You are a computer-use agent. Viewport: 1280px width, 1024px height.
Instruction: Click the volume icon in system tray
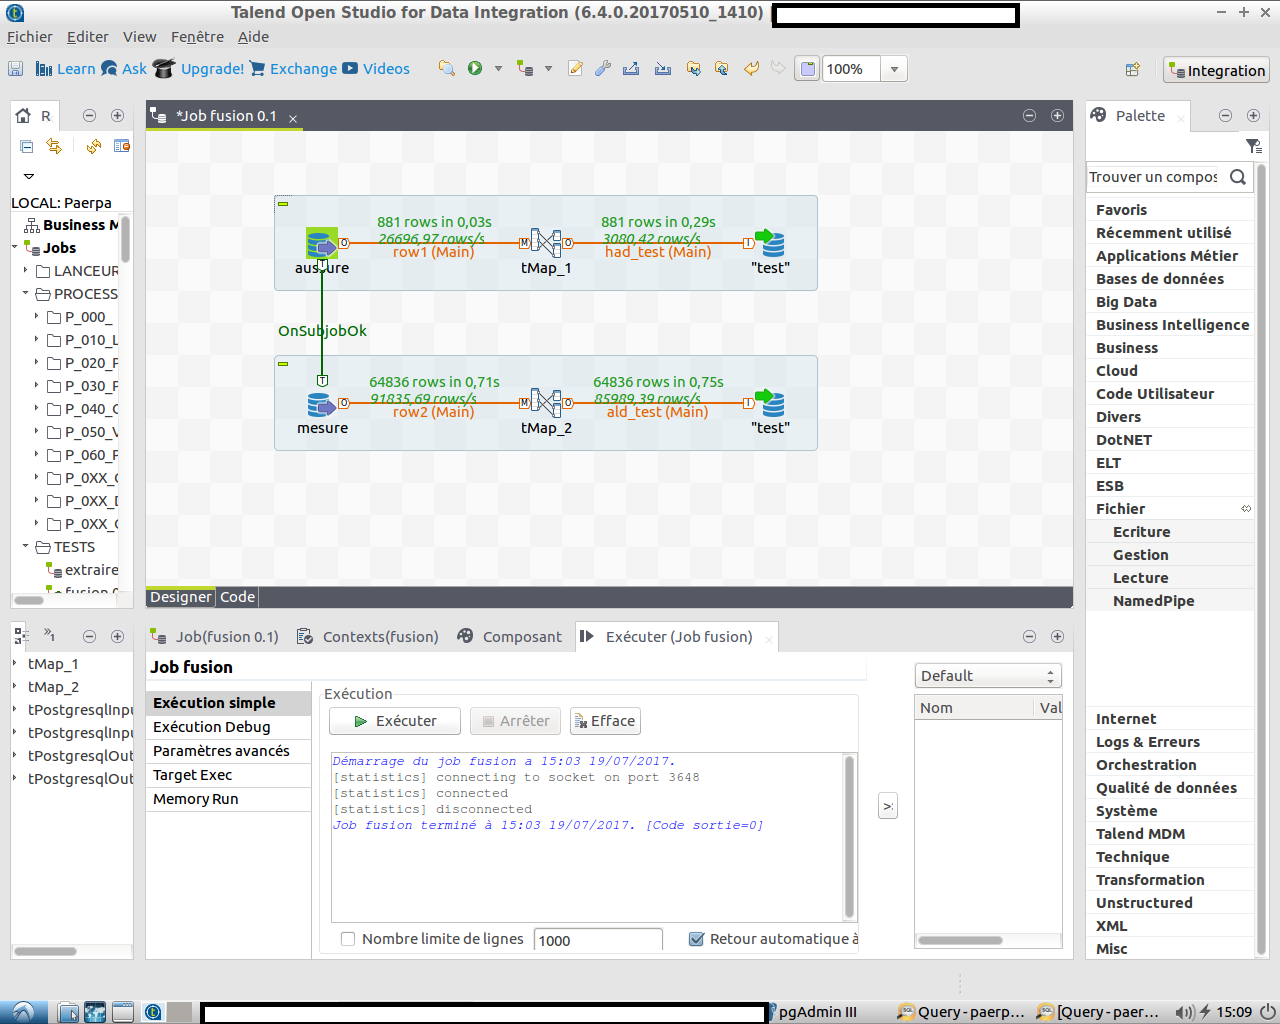1185,1012
